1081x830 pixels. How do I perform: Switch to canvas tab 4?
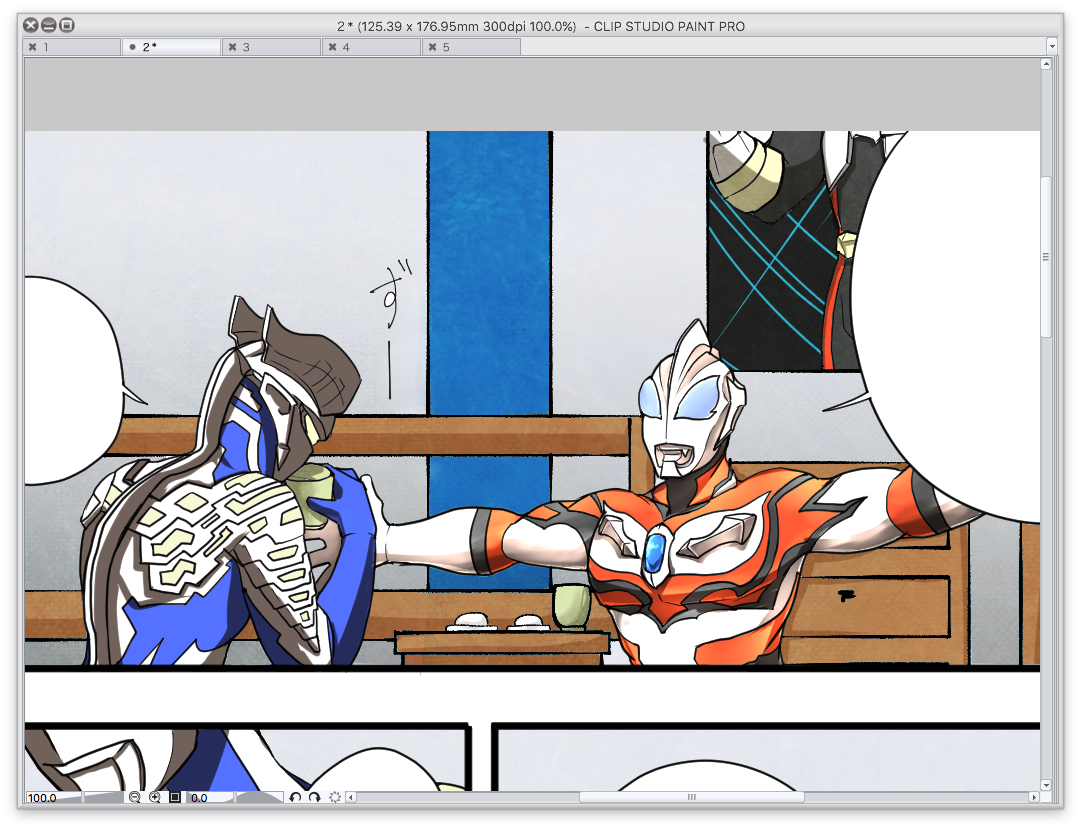(x=372, y=47)
